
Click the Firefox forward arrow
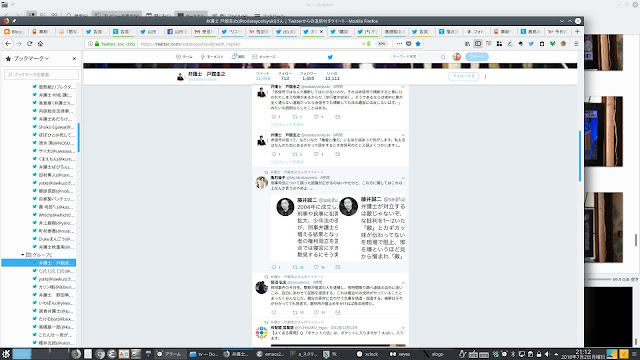click(x=19, y=44)
